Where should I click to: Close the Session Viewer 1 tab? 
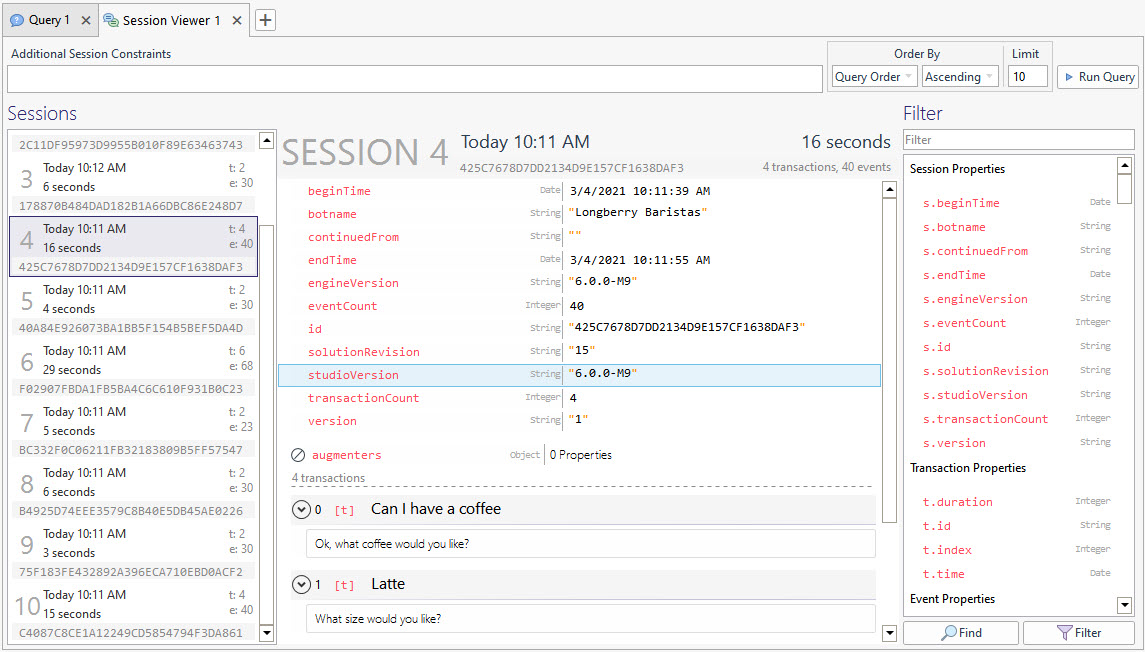tap(236, 19)
